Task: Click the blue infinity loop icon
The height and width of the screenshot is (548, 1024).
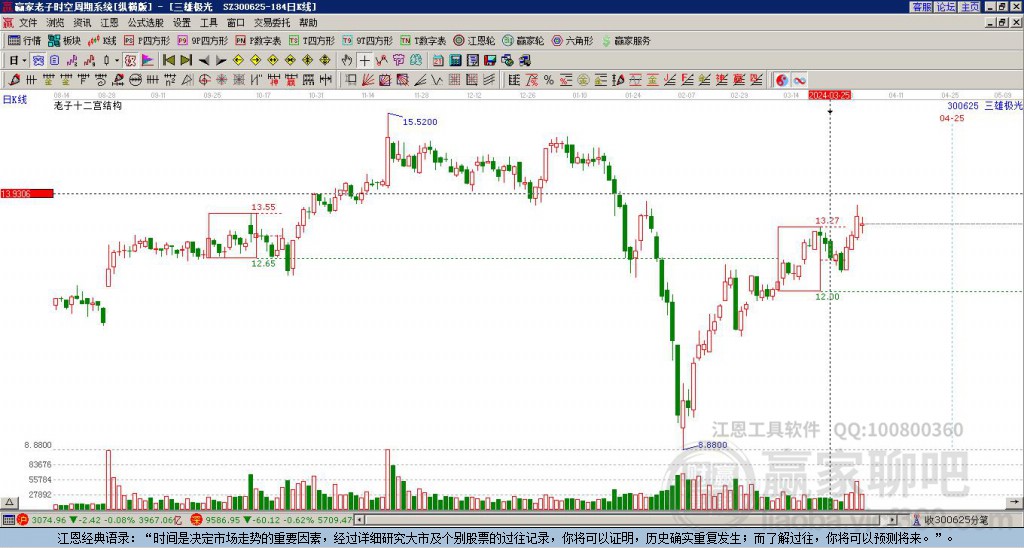Action: point(799,80)
